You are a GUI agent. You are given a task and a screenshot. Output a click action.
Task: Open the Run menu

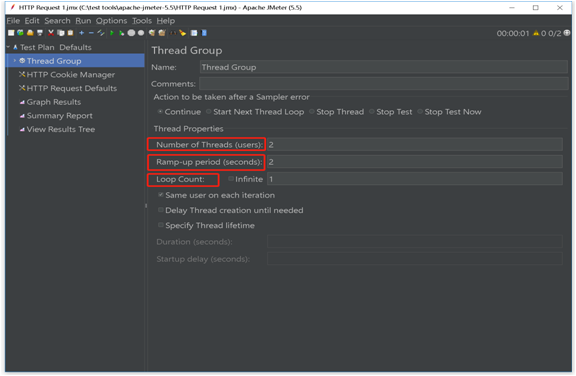pyautogui.click(x=83, y=21)
